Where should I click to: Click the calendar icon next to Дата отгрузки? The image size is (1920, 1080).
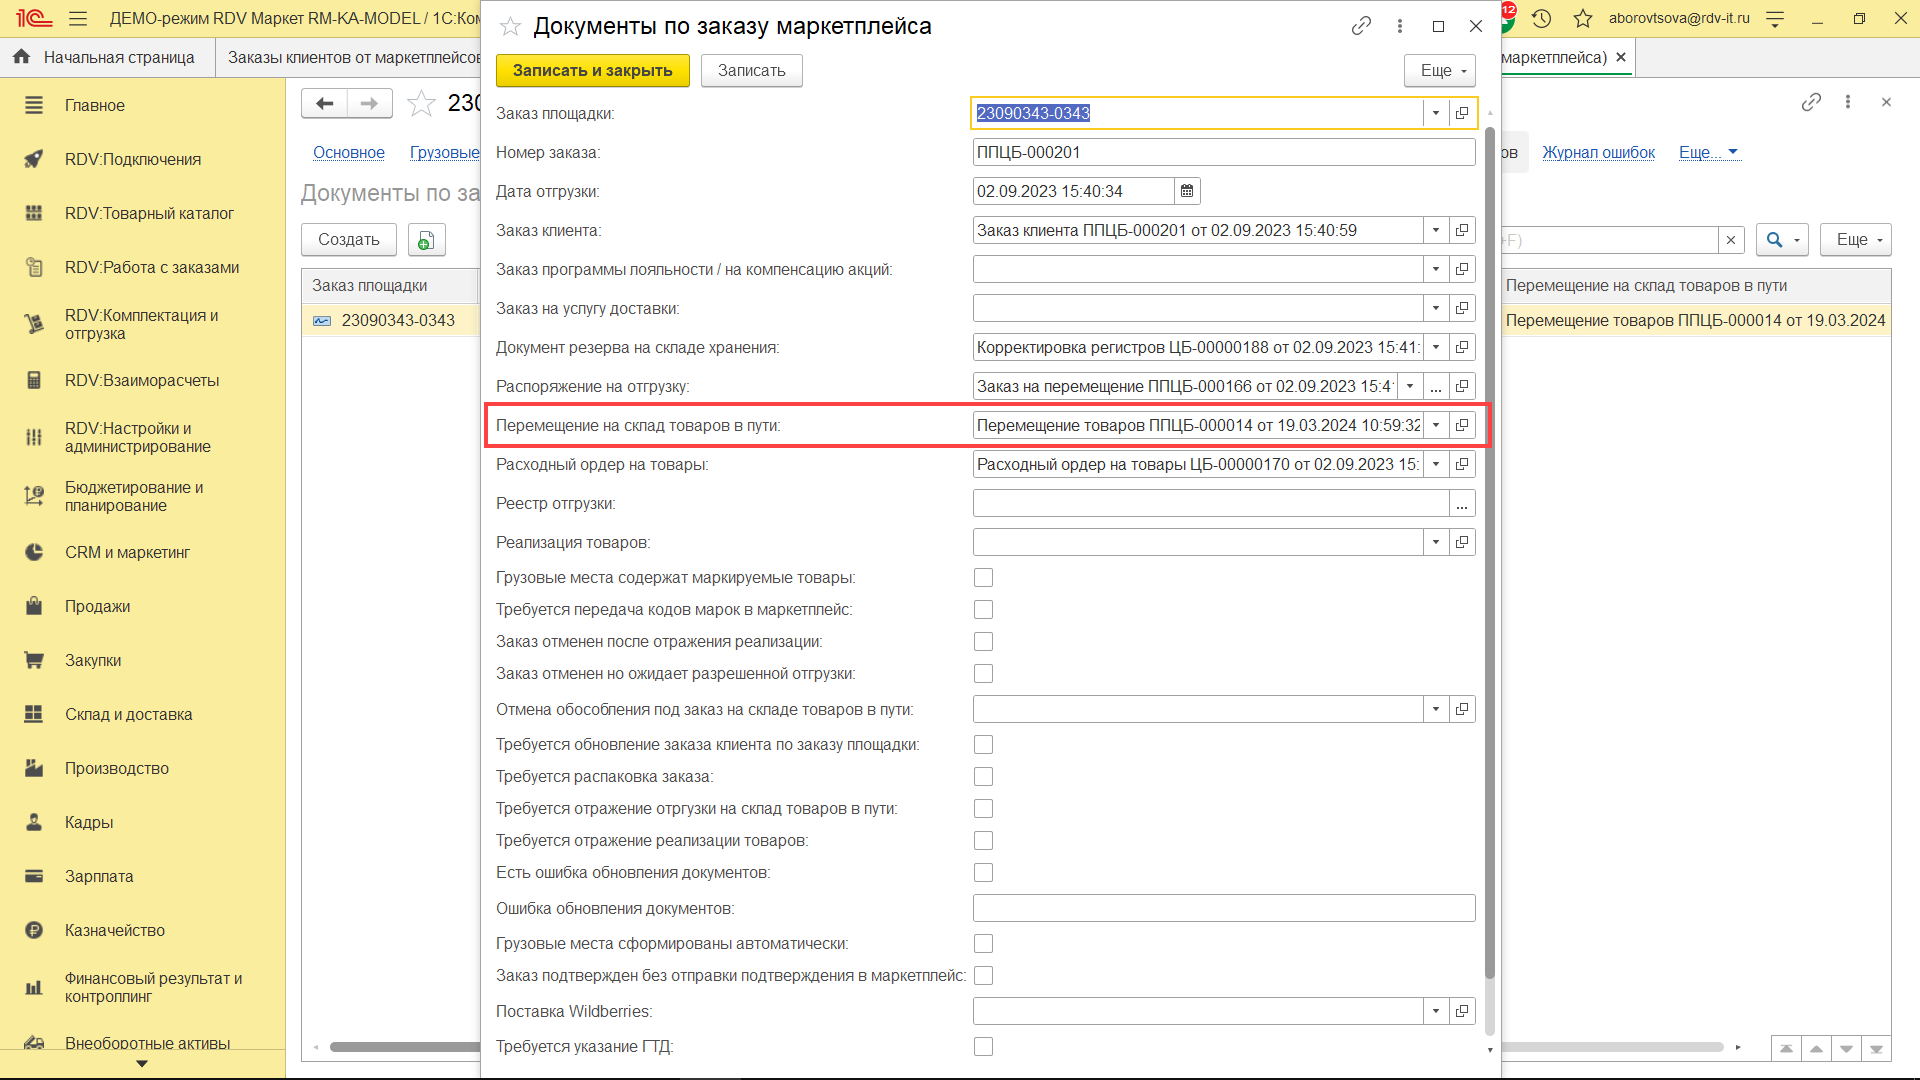[1187, 191]
